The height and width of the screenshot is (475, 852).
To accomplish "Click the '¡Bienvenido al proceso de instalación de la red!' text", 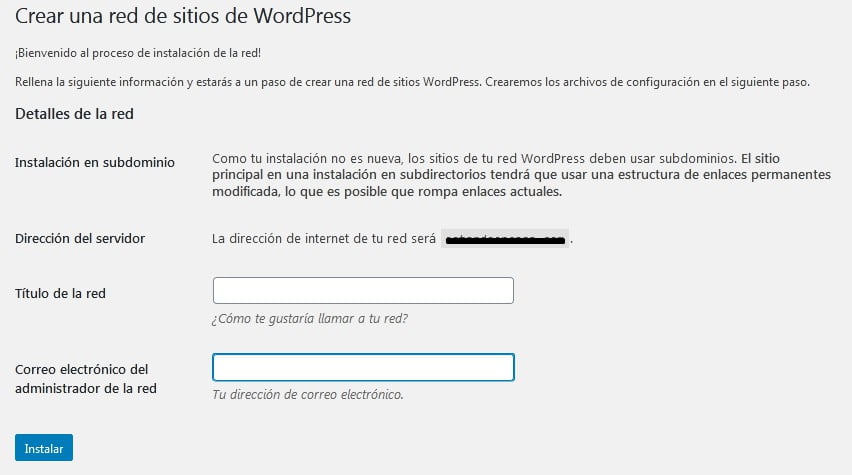I will pos(138,53).
